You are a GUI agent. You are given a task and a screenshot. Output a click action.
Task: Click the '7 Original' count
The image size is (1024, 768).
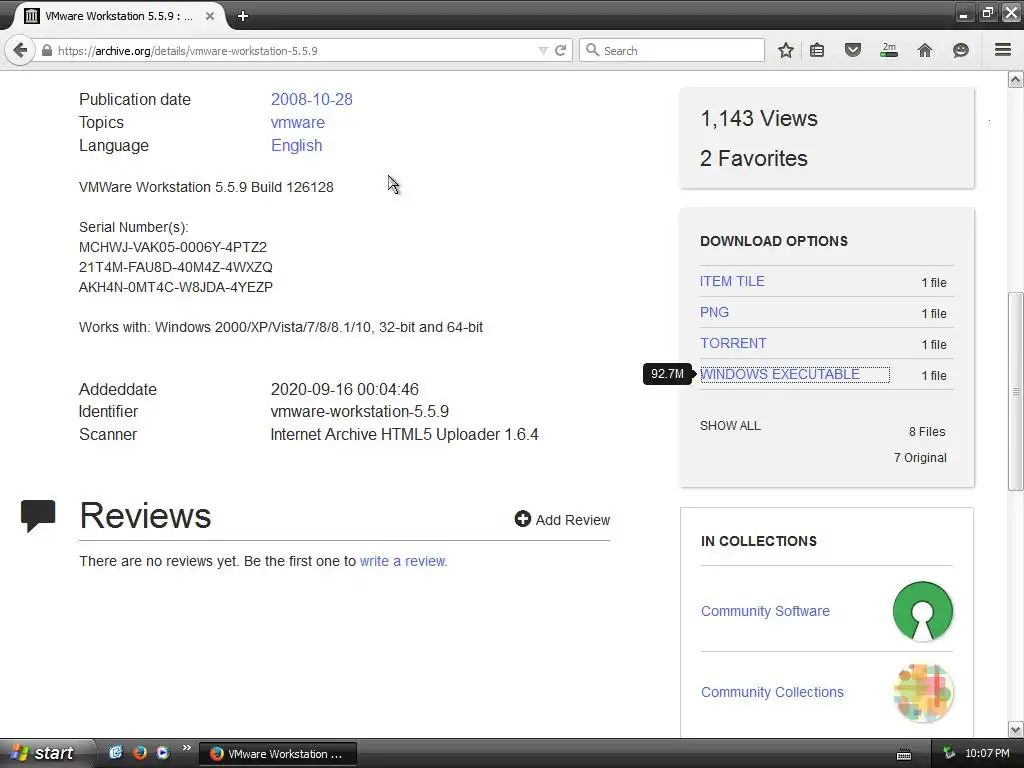coord(920,458)
